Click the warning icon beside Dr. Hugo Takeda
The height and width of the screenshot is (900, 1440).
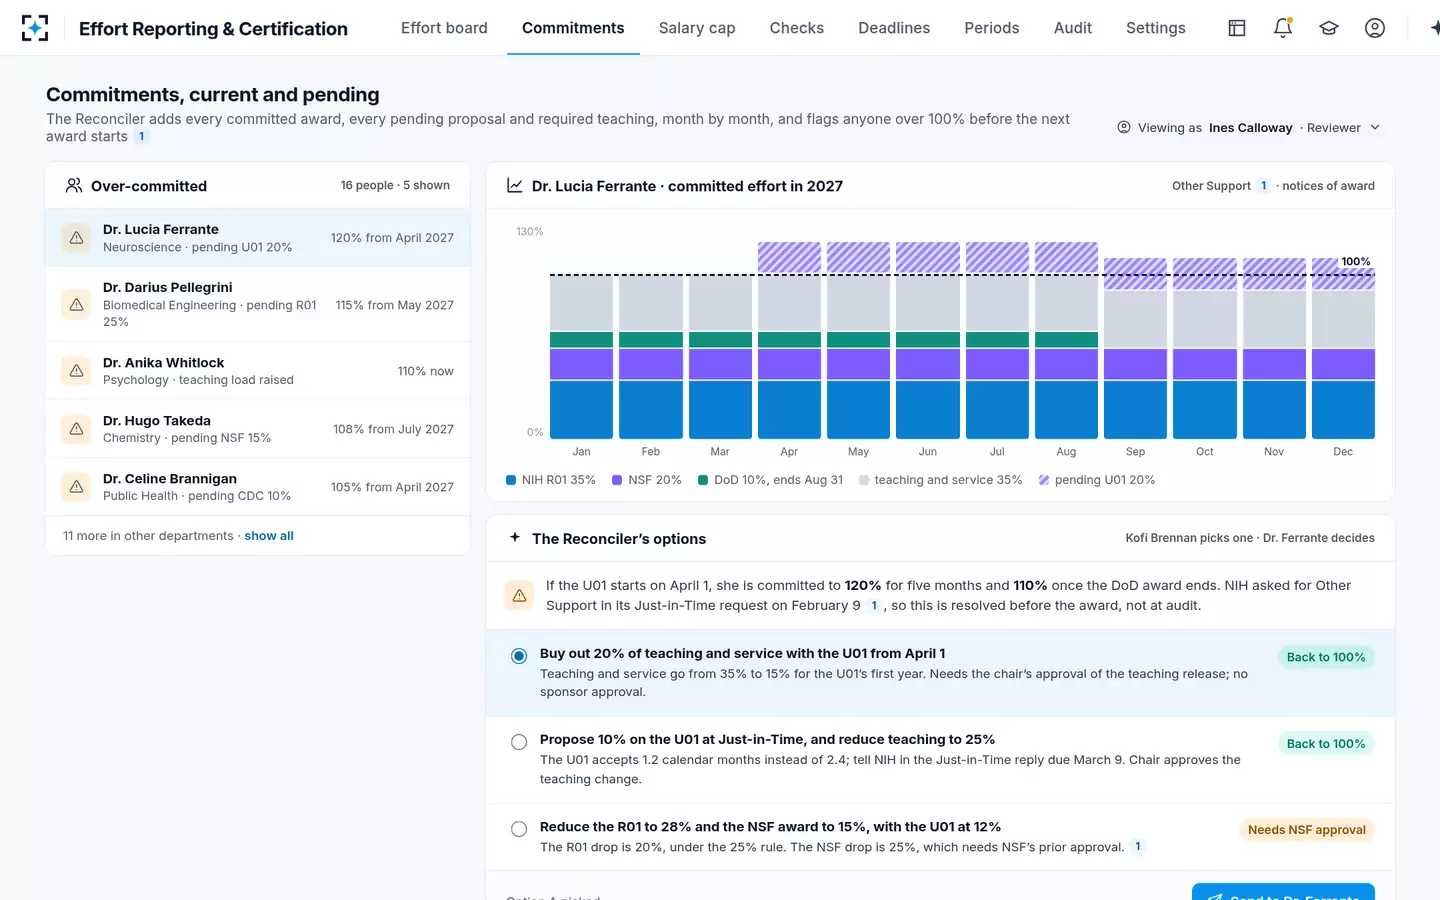[x=76, y=429]
